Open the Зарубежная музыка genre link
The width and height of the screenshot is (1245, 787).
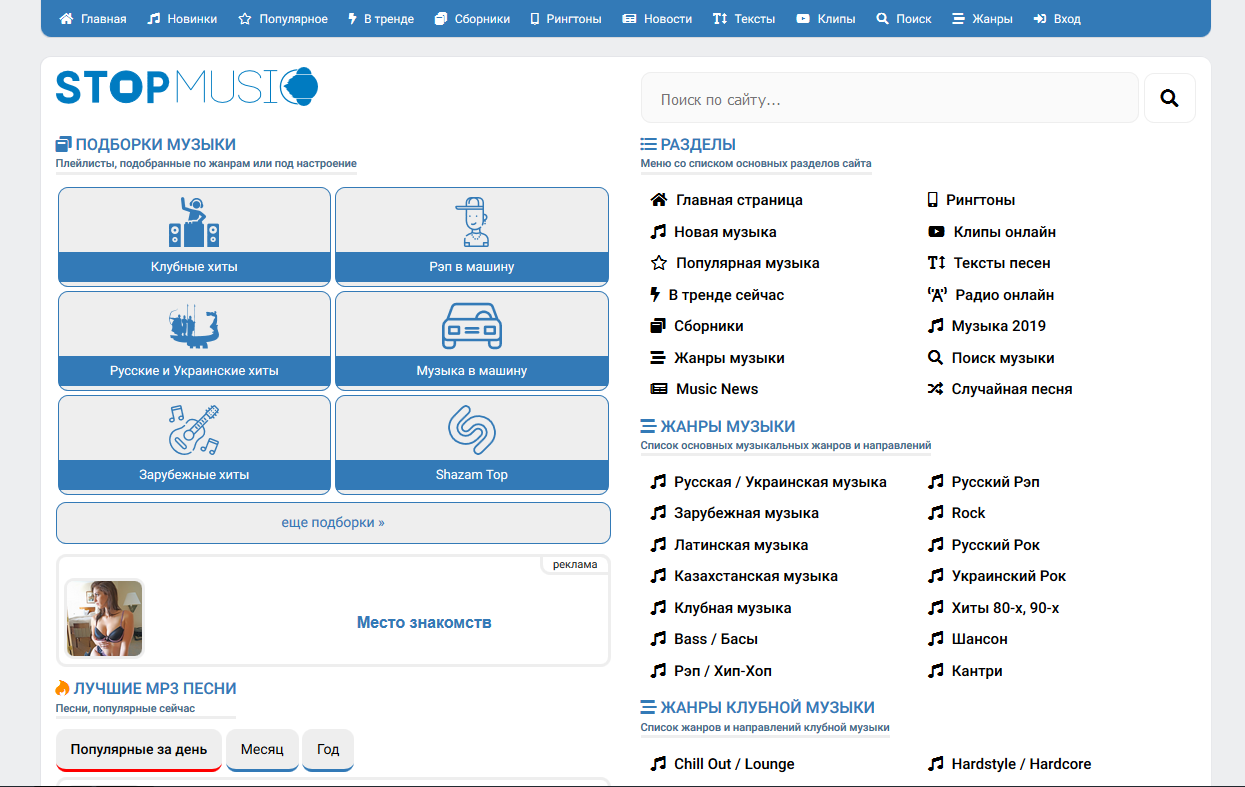point(746,513)
